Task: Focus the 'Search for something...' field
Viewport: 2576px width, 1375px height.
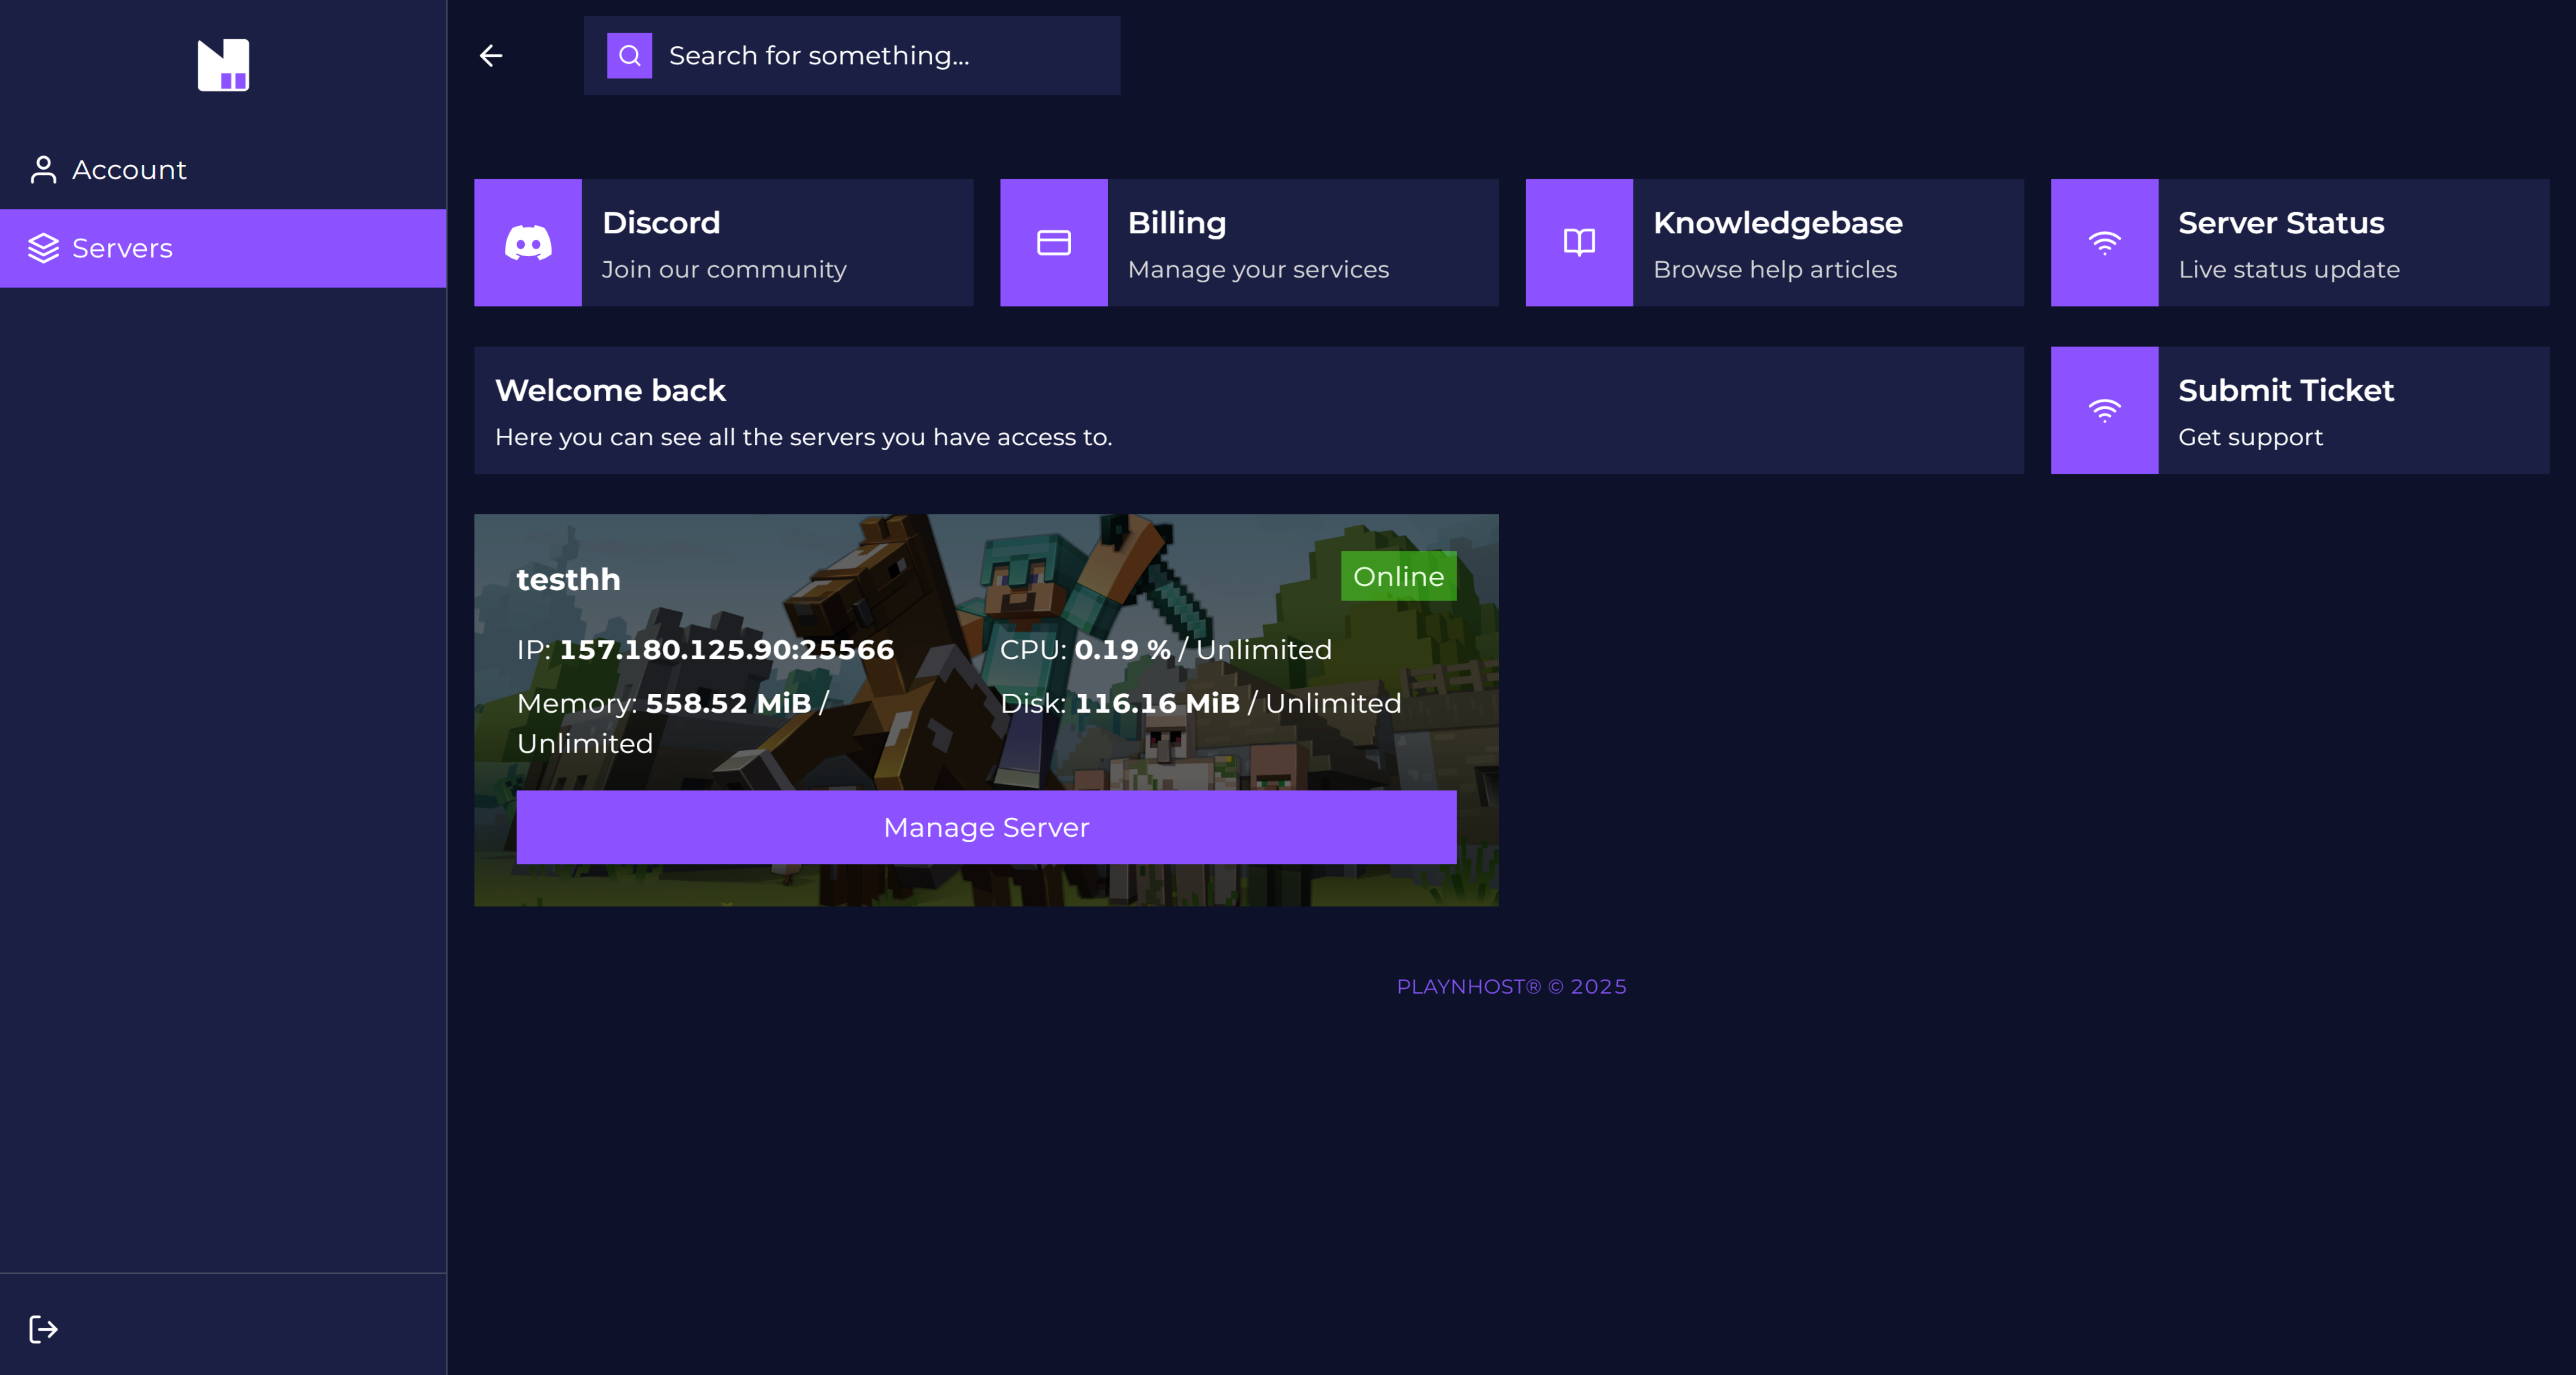Action: 852,56
